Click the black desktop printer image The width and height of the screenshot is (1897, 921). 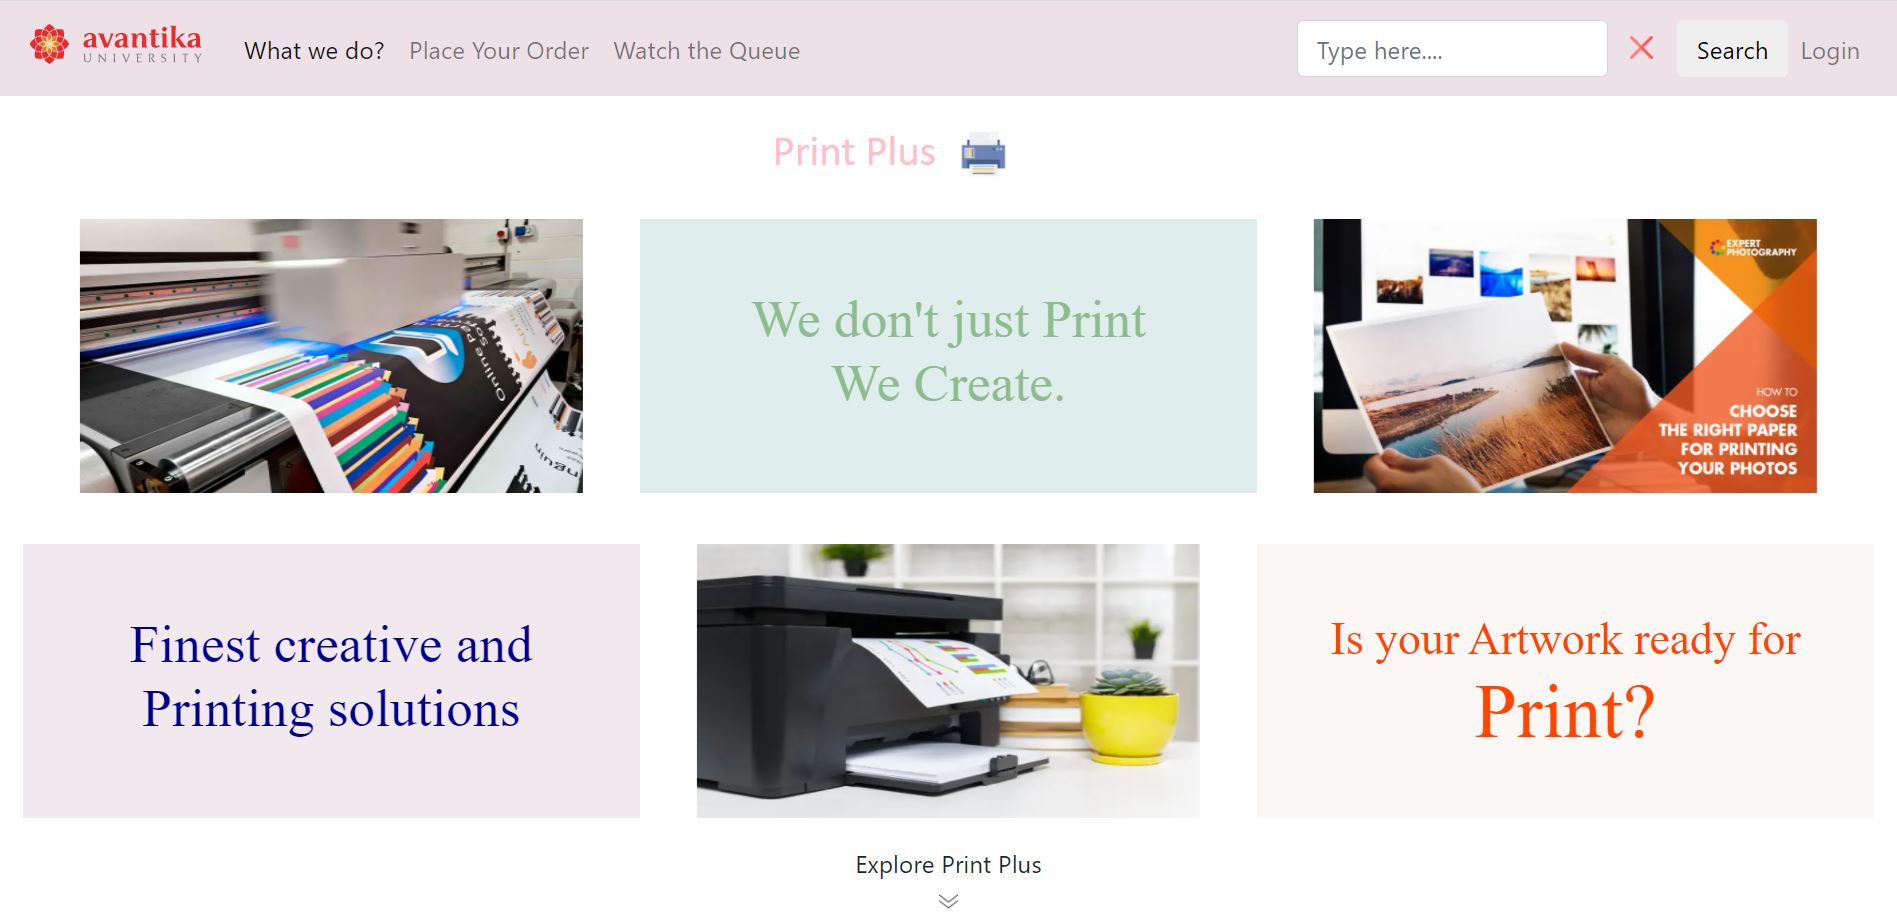[948, 681]
